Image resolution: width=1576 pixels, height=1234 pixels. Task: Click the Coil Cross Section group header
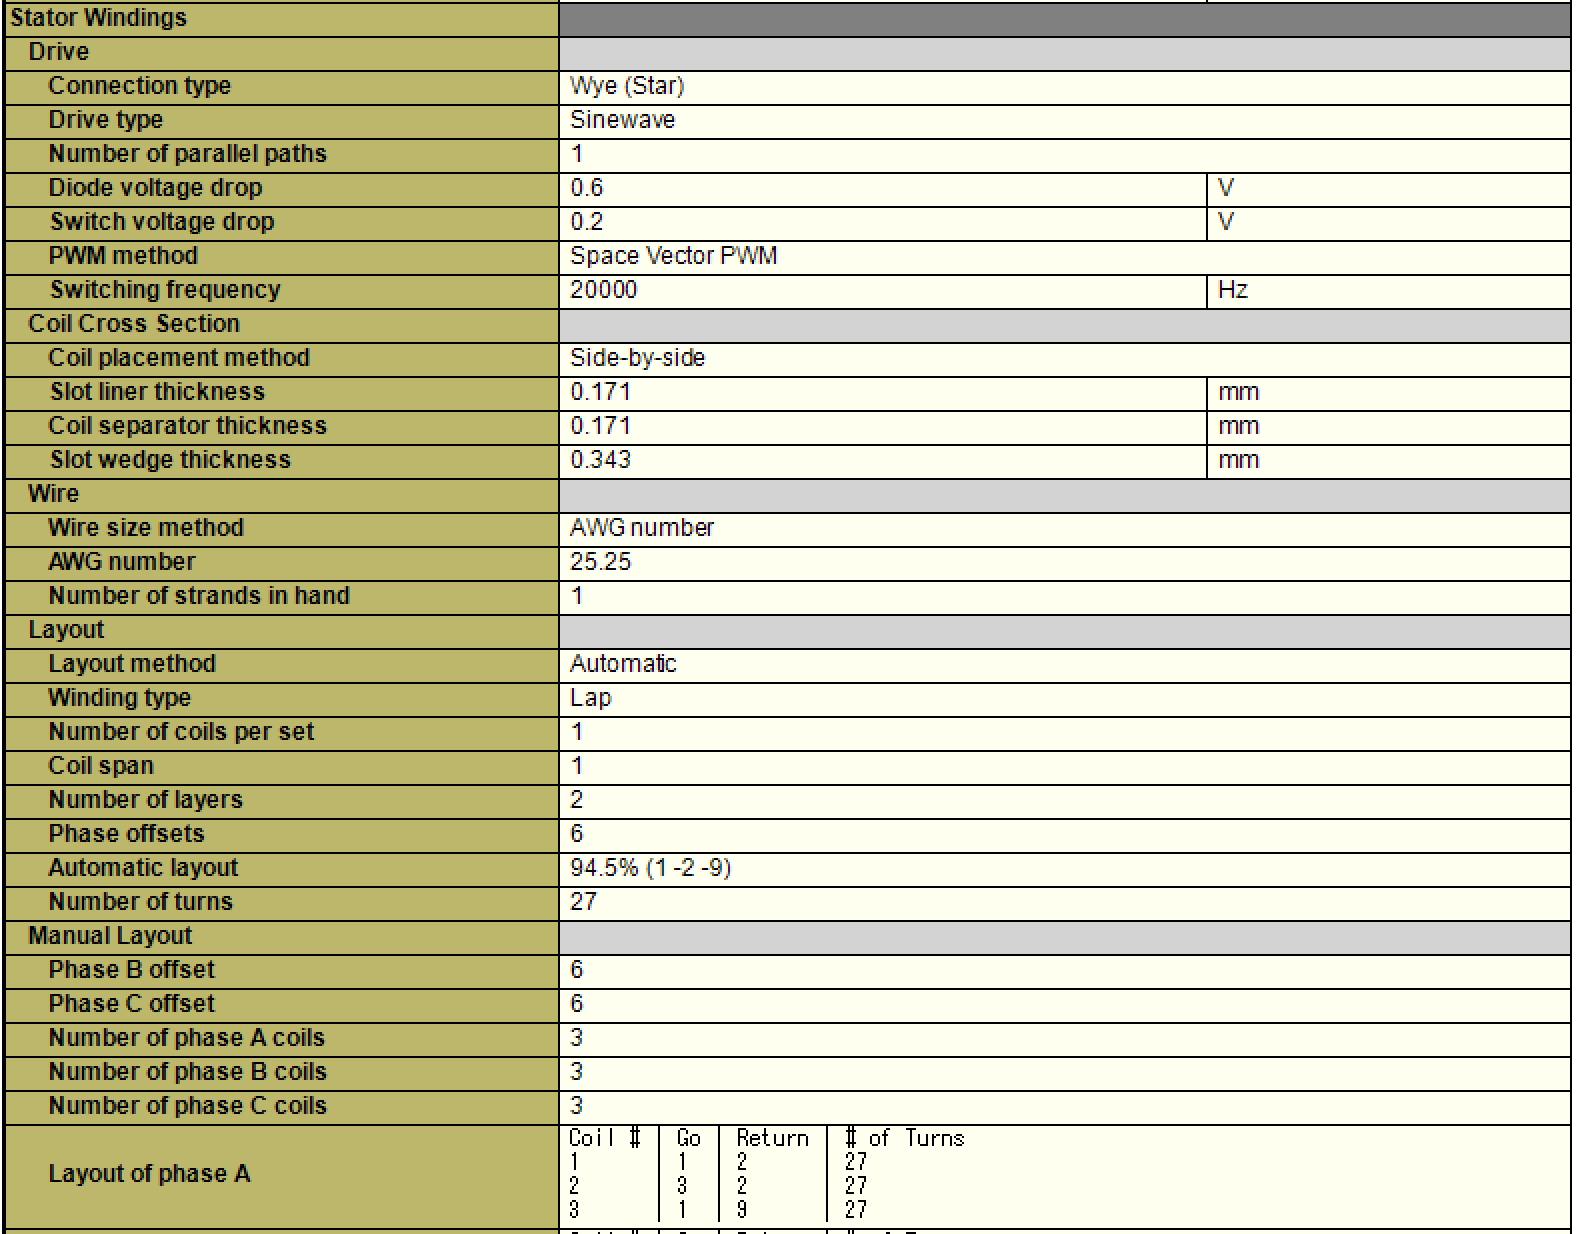point(134,324)
